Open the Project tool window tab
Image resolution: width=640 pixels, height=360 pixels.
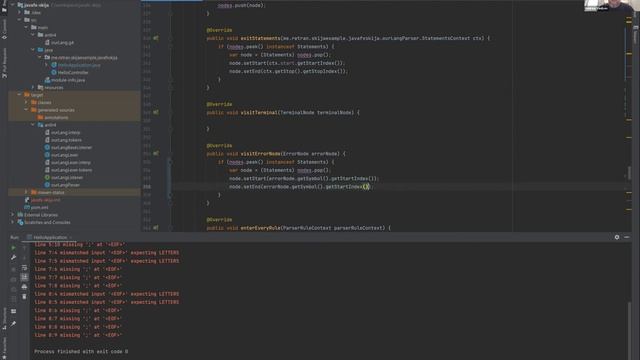(4, 7)
